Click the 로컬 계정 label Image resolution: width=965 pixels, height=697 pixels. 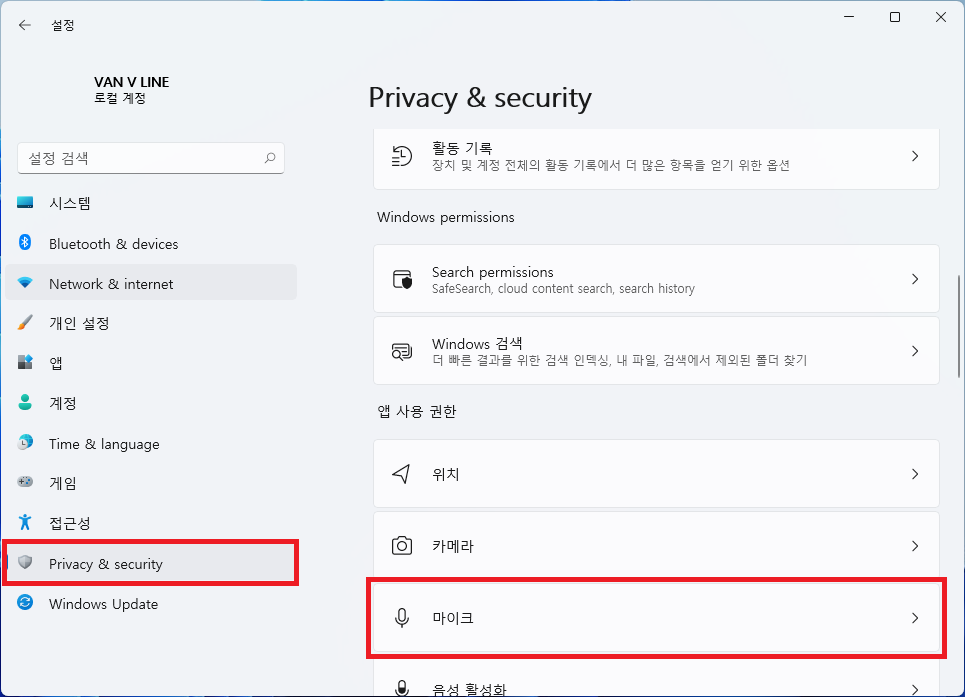[x=120, y=98]
